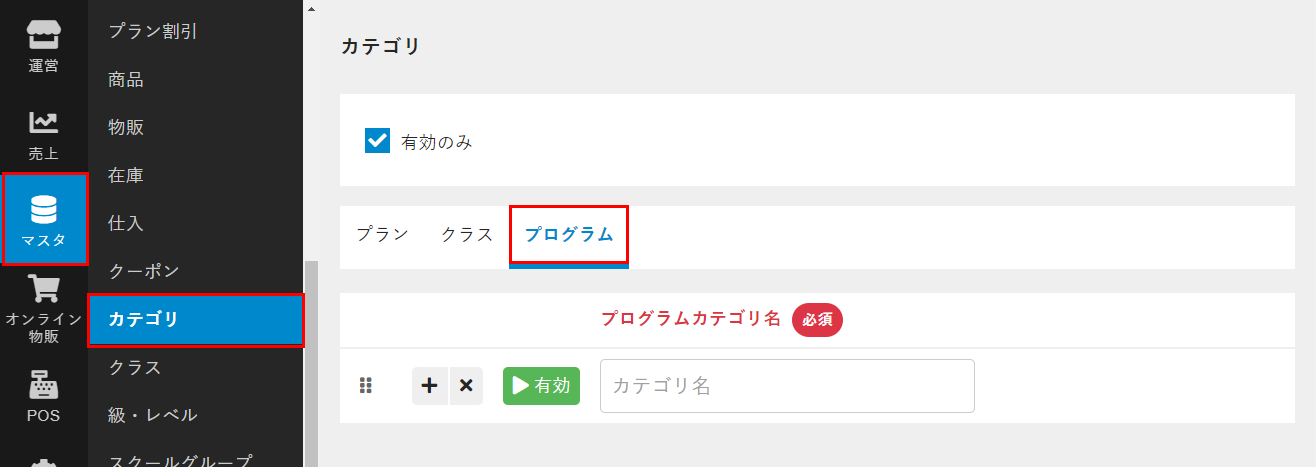Uncheck the 有効のみ checkbox

377,141
